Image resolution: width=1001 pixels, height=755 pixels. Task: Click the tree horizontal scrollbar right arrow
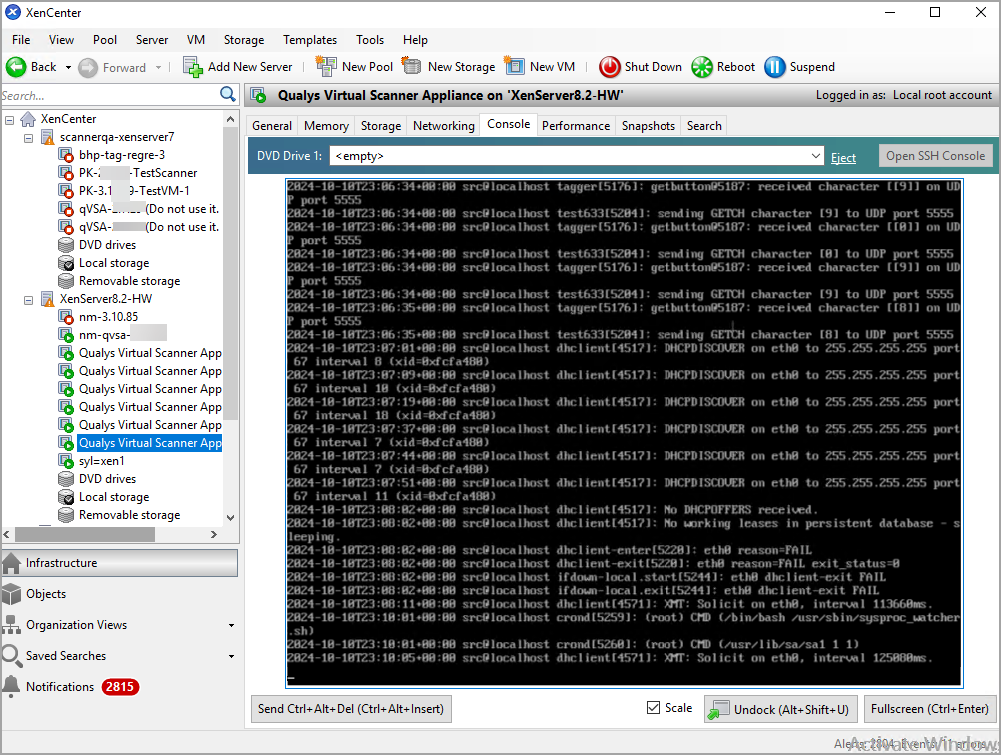tap(214, 535)
